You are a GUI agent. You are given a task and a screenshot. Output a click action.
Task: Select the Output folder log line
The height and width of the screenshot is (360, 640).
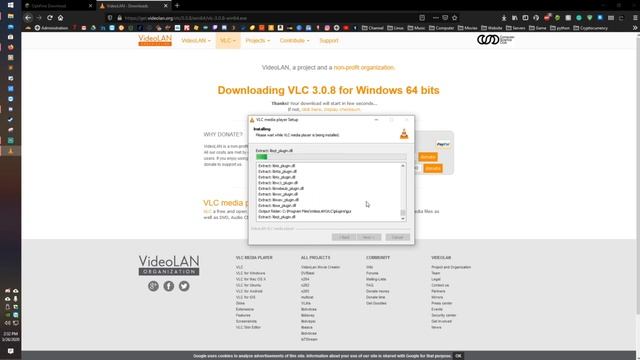[304, 211]
